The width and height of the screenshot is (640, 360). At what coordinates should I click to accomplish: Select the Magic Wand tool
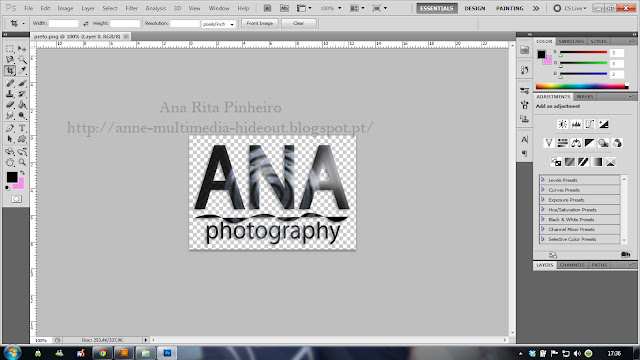point(22,60)
